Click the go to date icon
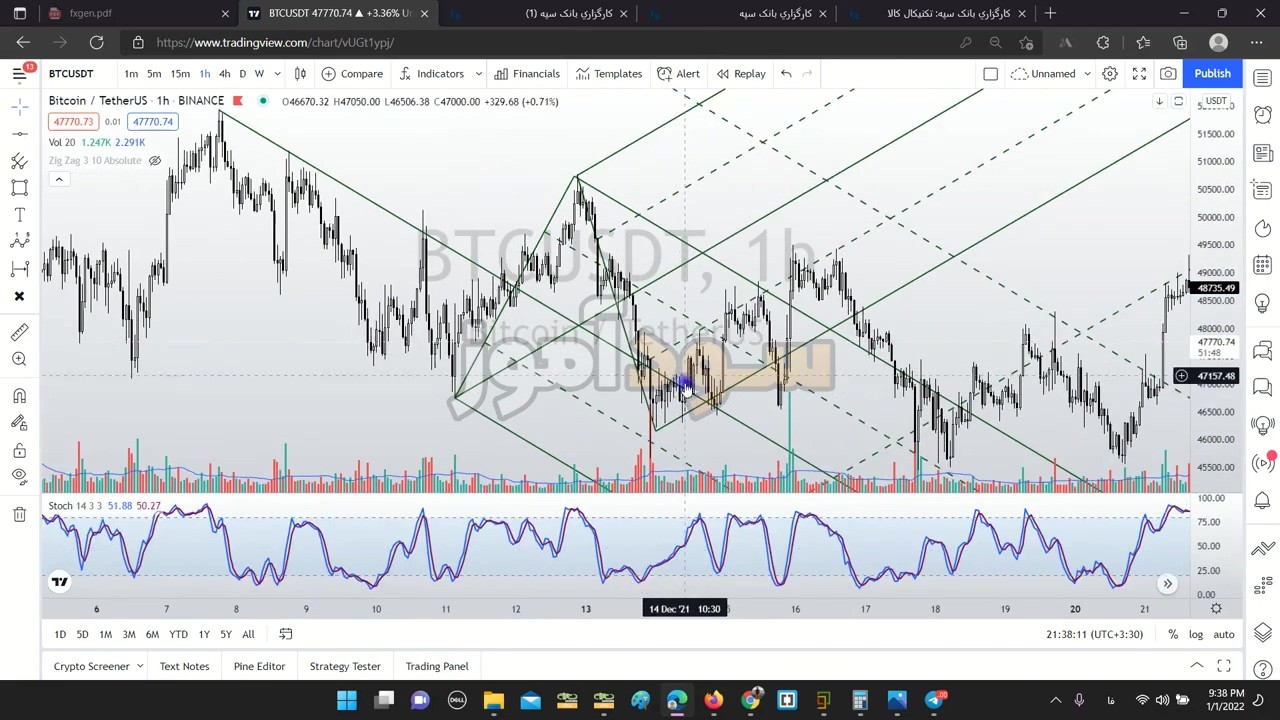The height and width of the screenshot is (720, 1280). coord(285,634)
